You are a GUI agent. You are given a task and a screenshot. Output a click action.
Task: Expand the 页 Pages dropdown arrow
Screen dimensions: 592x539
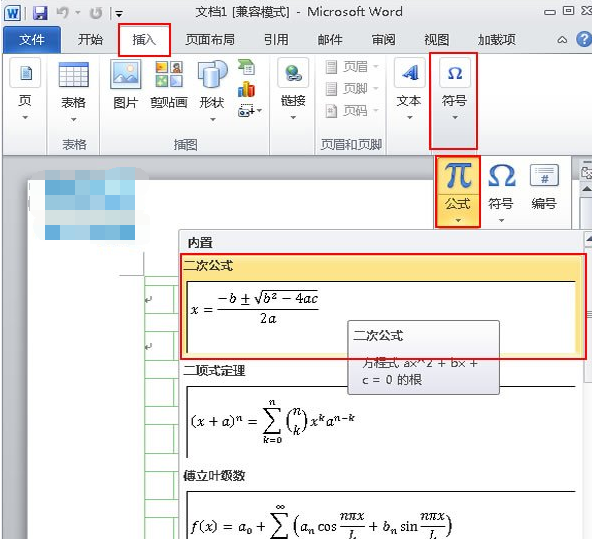[x=25, y=117]
